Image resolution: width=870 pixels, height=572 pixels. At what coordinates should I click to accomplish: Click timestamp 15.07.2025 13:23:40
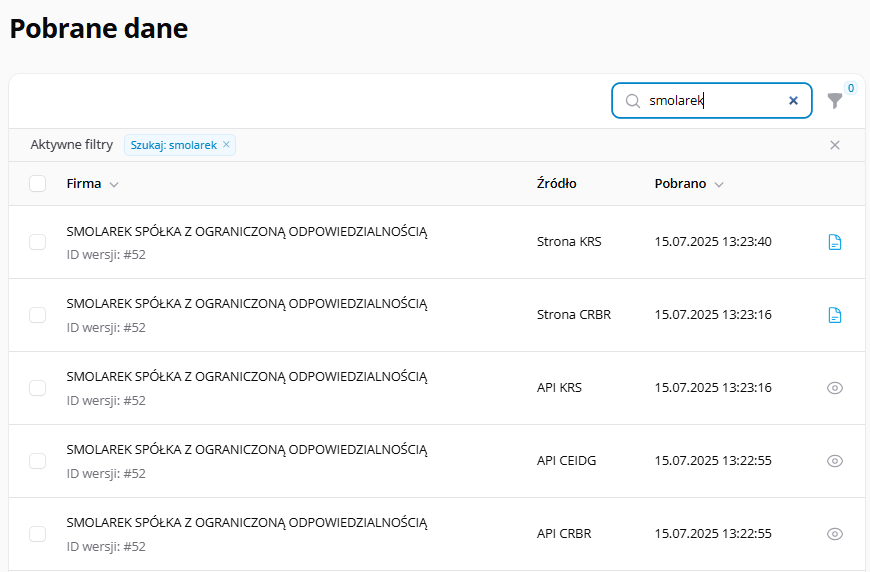[x=713, y=242]
